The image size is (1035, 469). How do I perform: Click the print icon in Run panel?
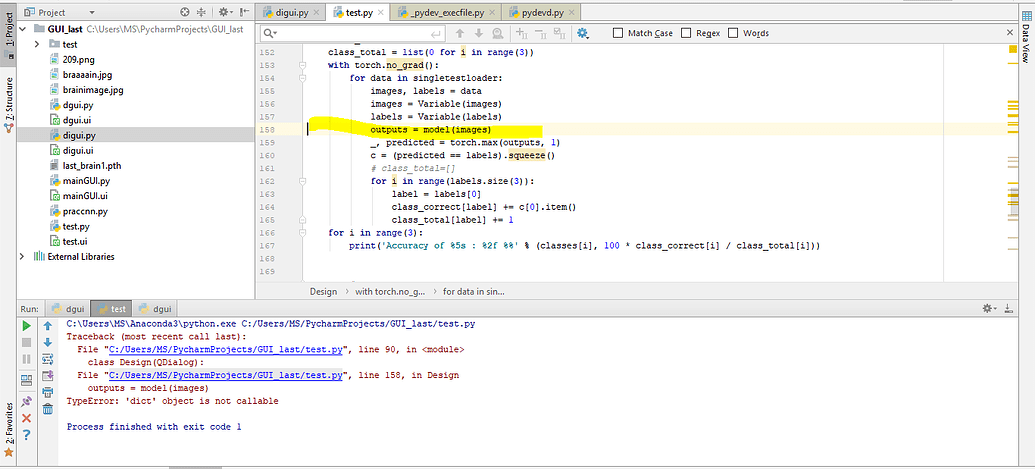[47, 393]
